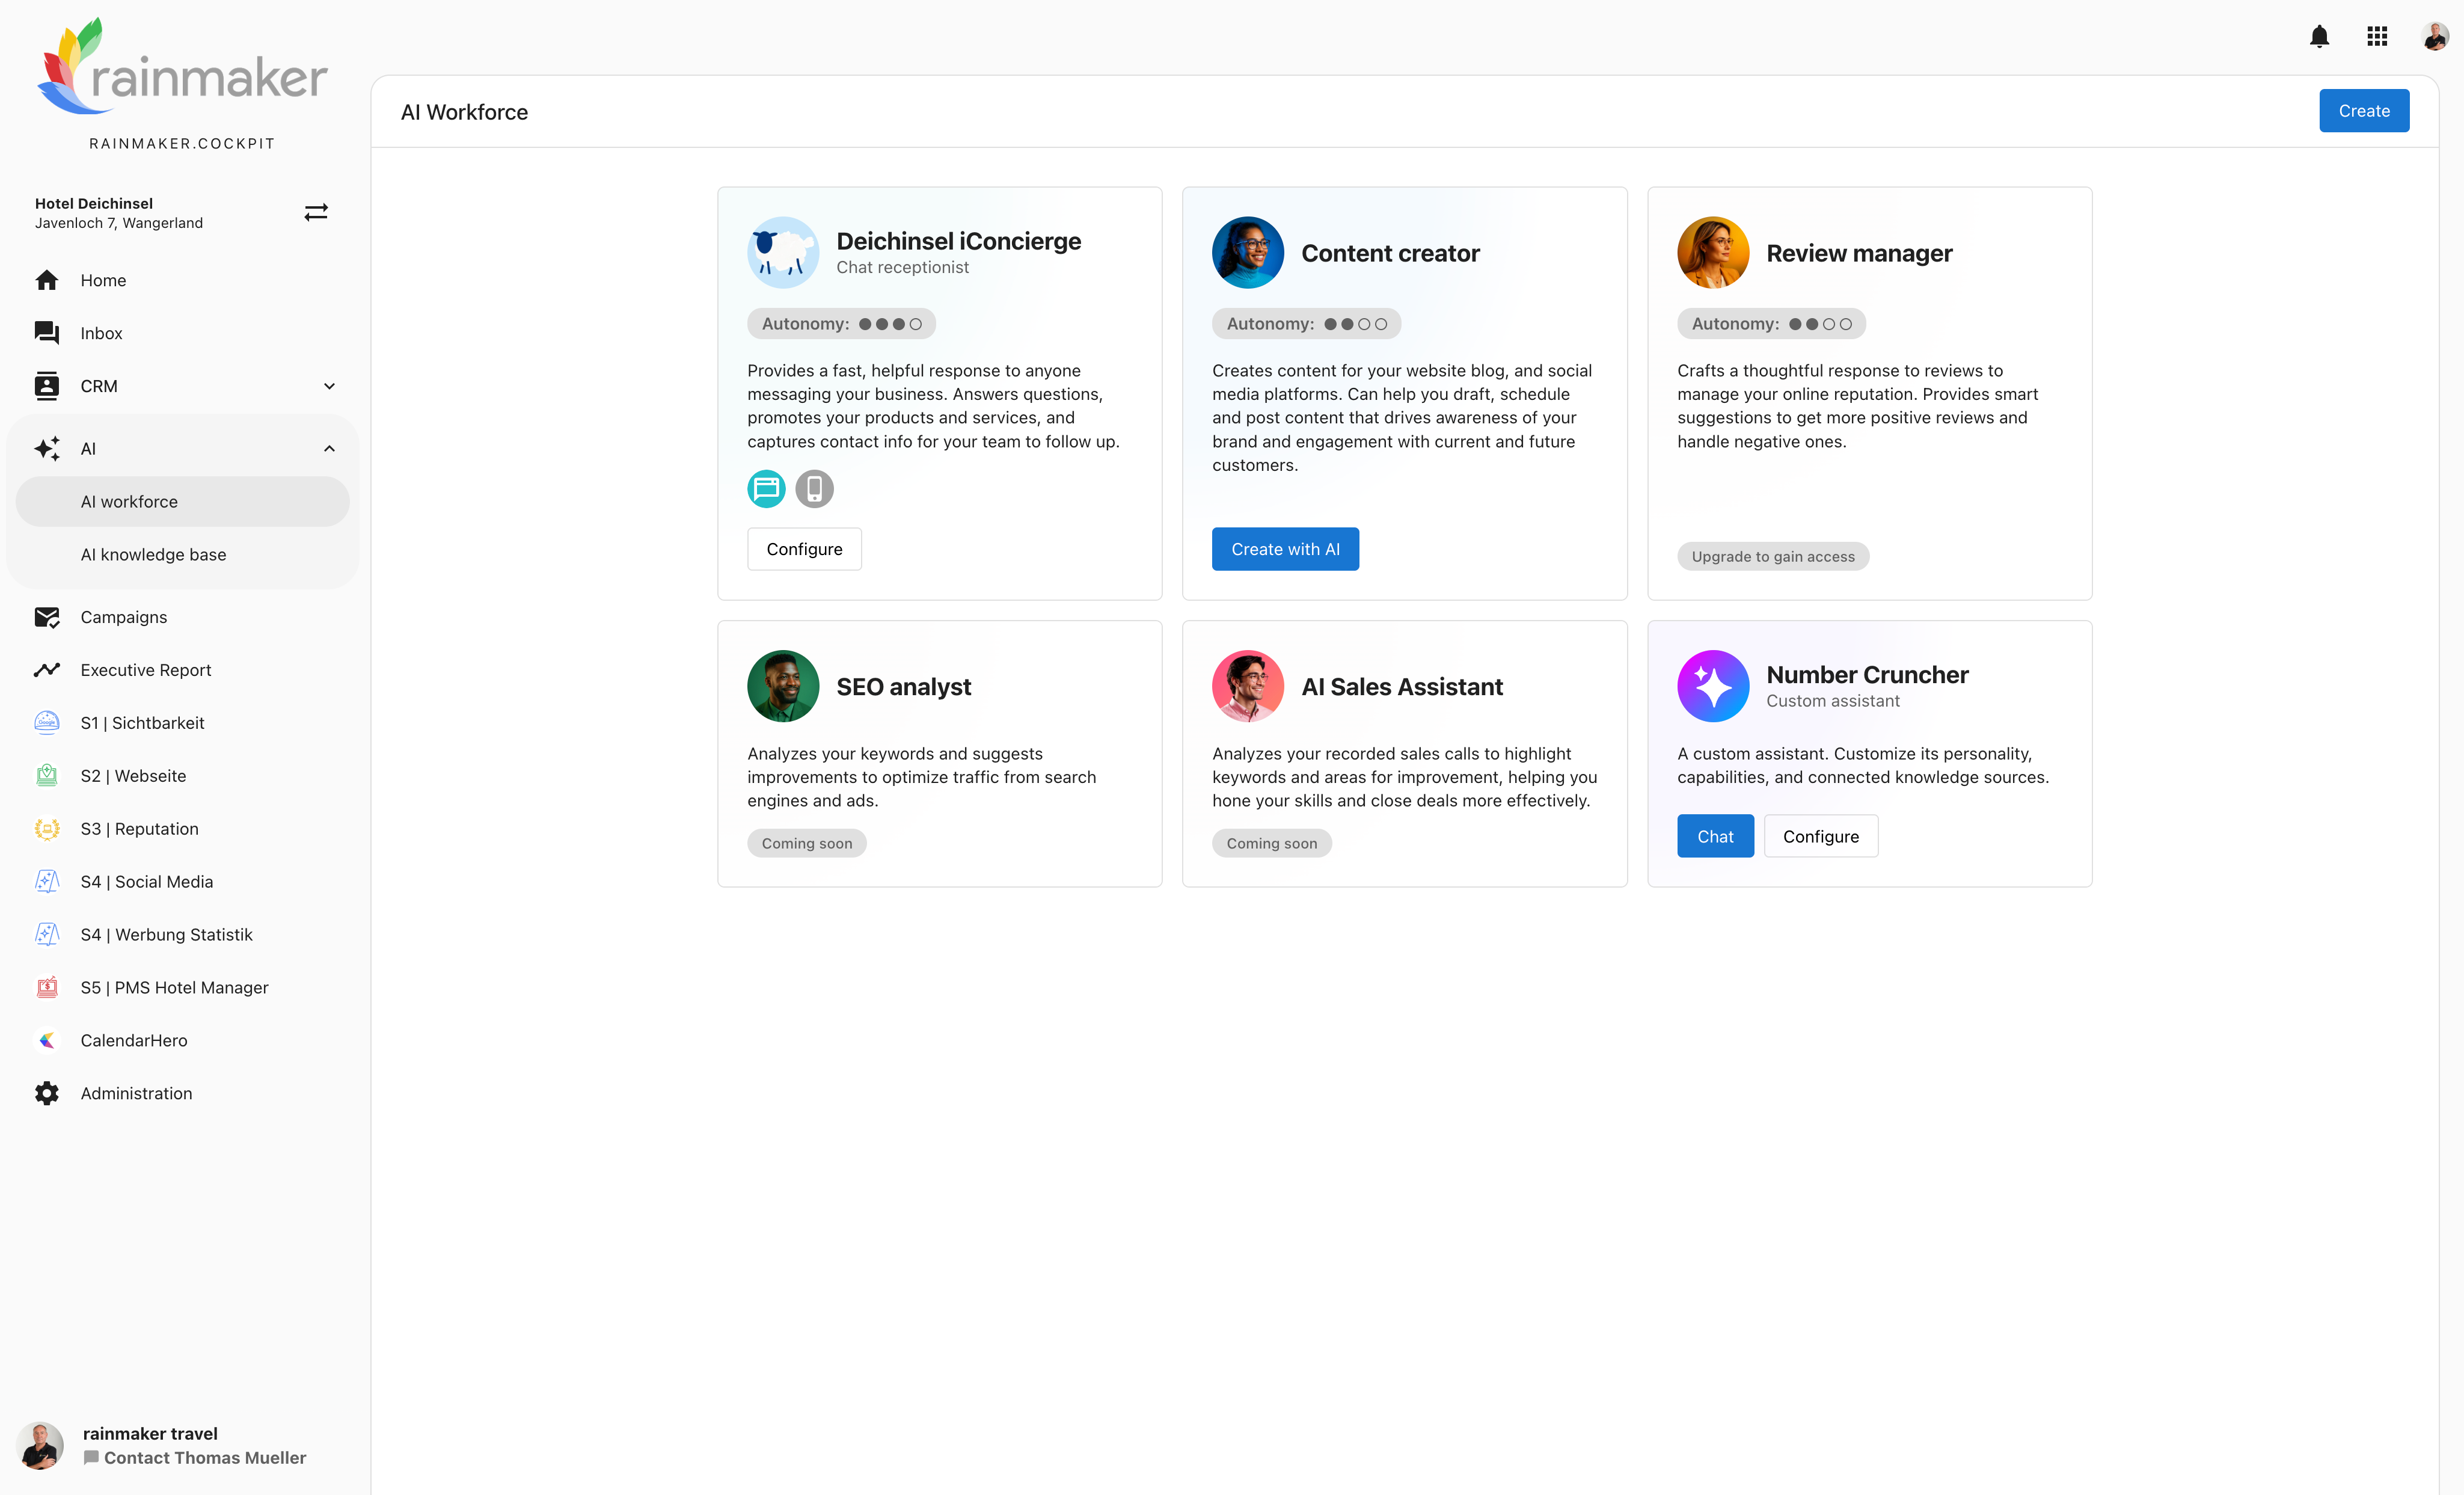Click the hotel switcher arrows next to Hotel Deichinsel
Image resolution: width=2464 pixels, height=1495 pixels.
pyautogui.click(x=316, y=212)
